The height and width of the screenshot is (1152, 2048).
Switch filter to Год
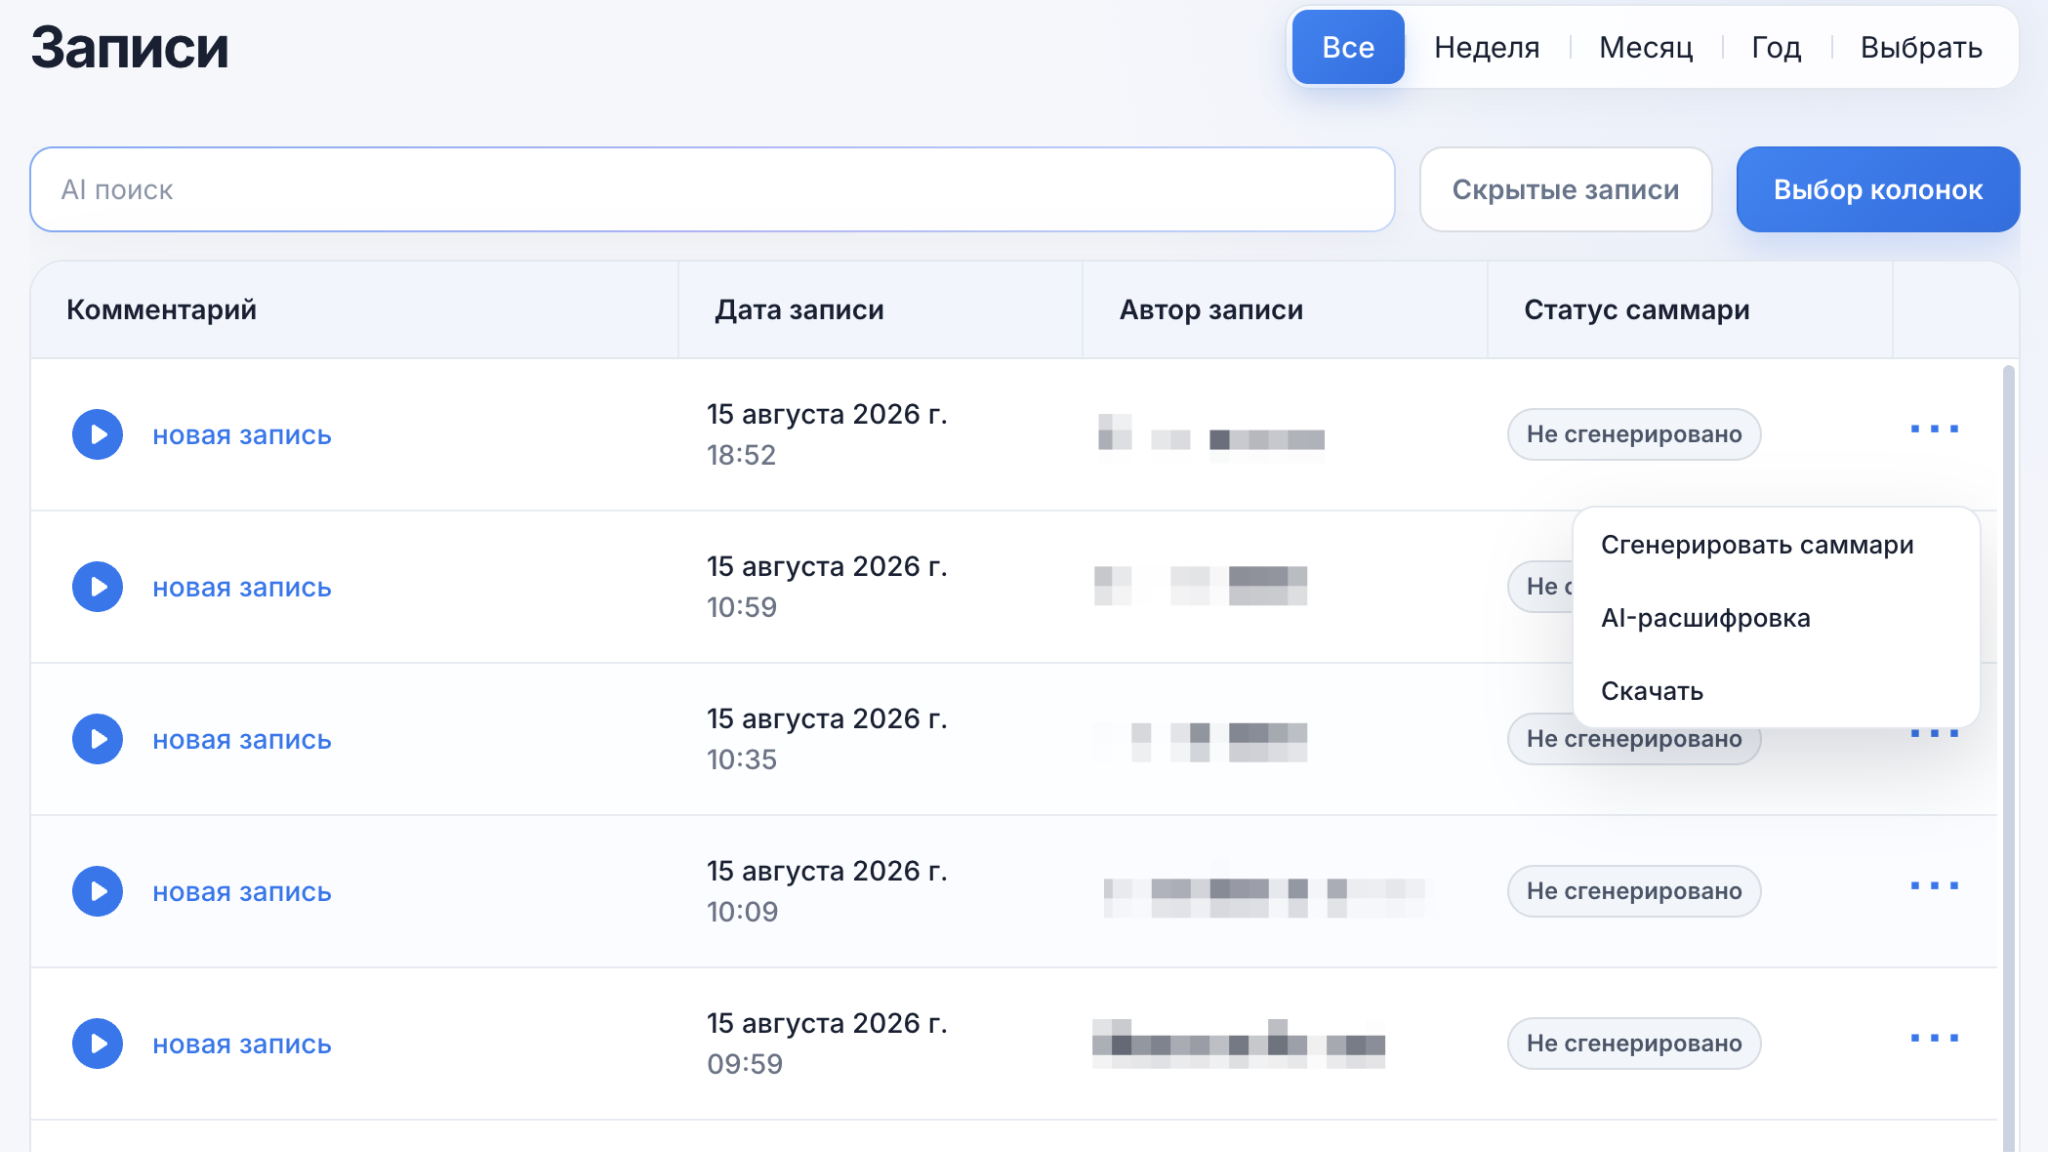coord(1776,47)
